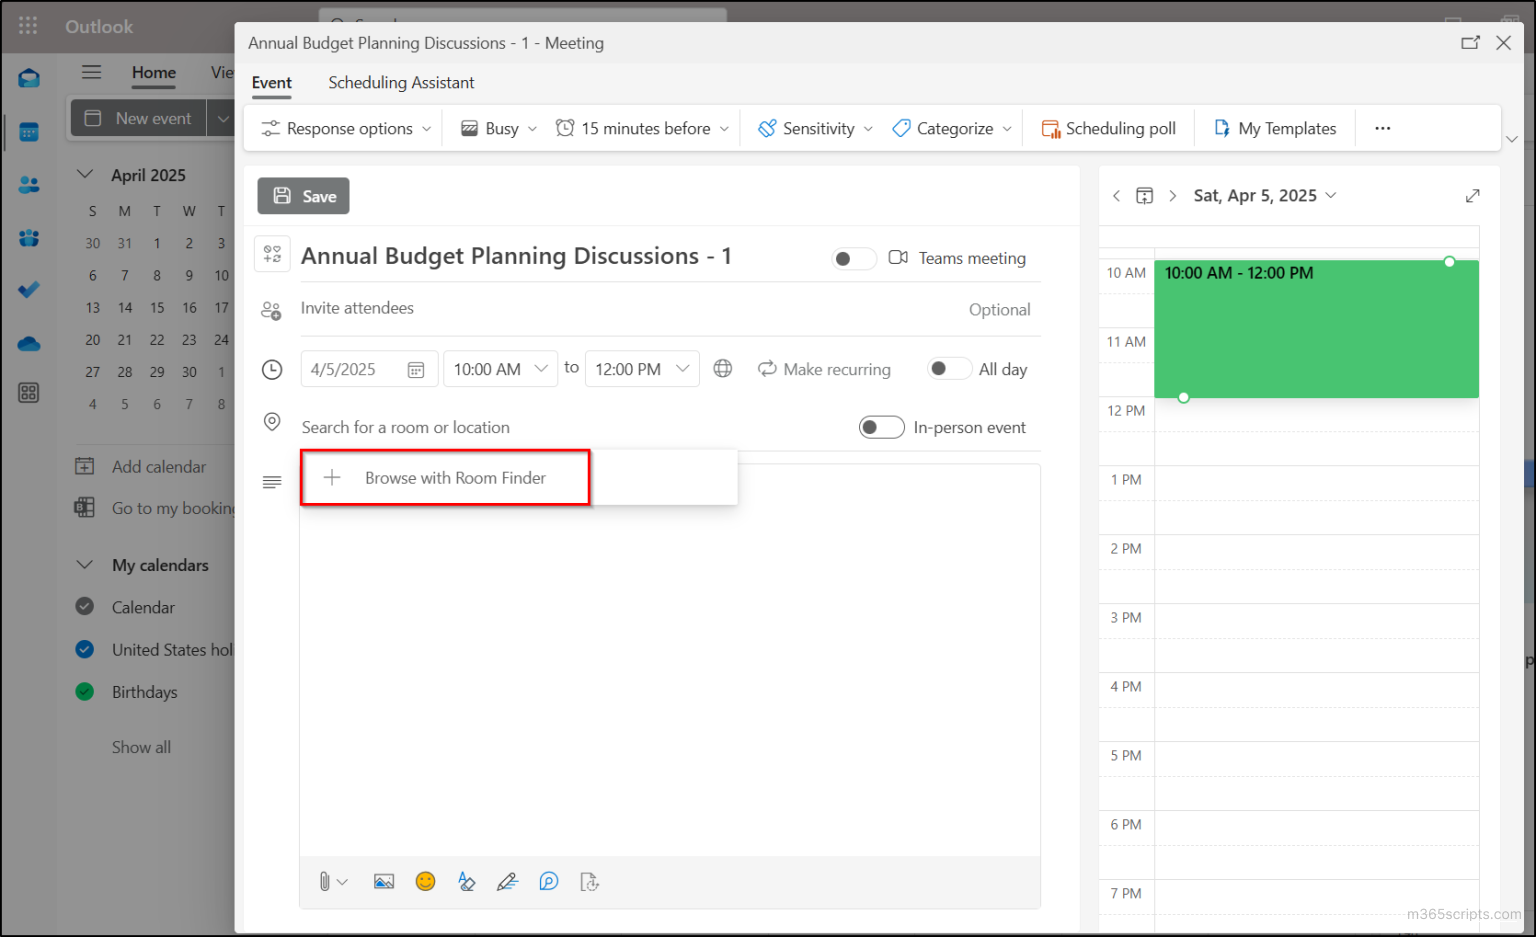Viewport: 1536px width, 937px height.
Task: Switch to the Scheduling Assistant tab
Action: [400, 82]
